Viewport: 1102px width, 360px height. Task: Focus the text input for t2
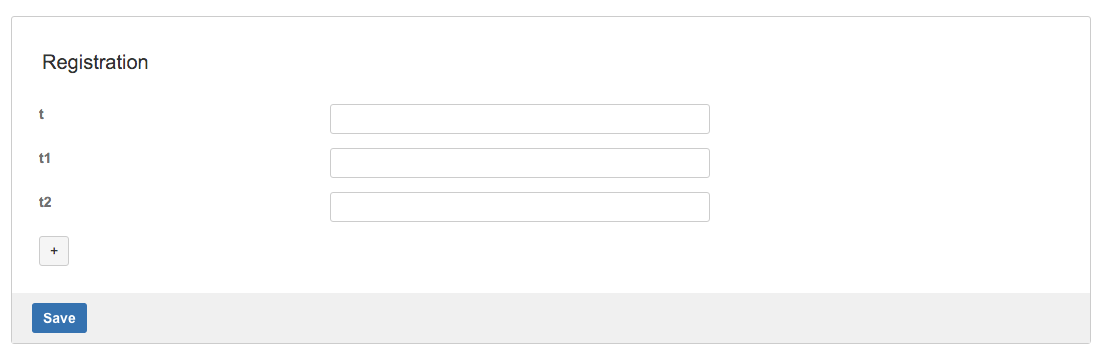coord(519,207)
